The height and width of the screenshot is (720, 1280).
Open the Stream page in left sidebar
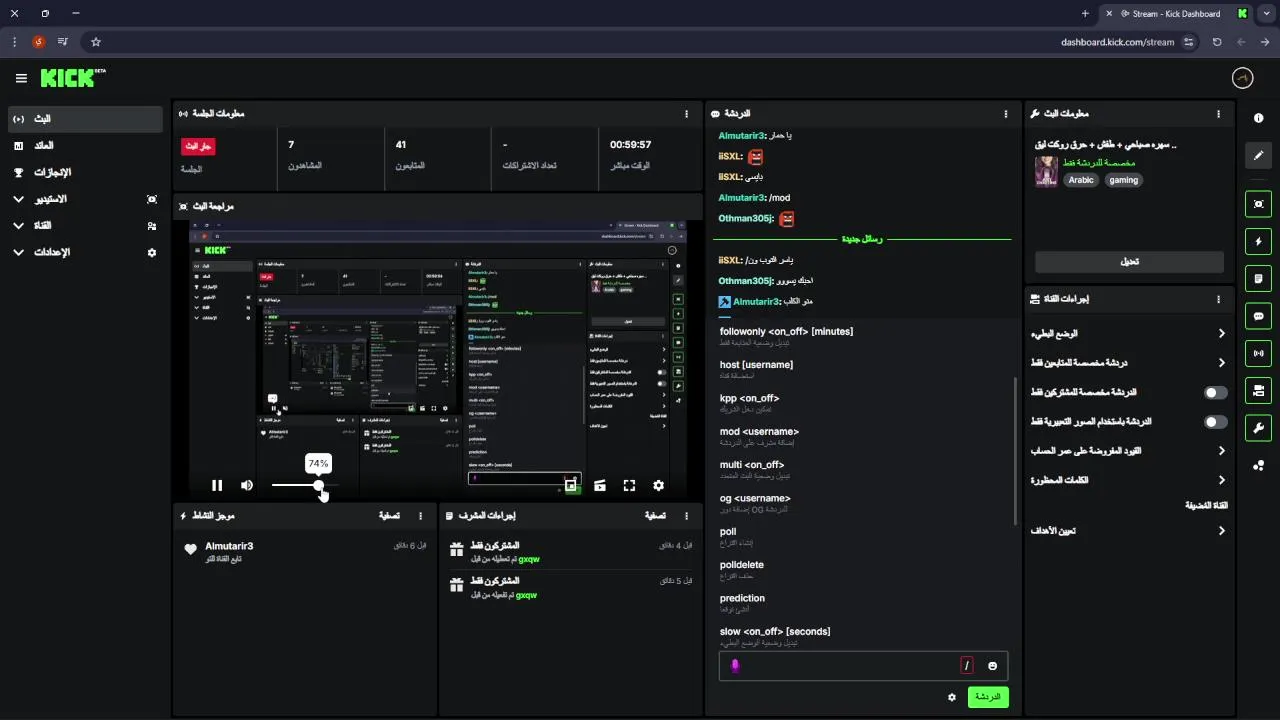(x=85, y=119)
